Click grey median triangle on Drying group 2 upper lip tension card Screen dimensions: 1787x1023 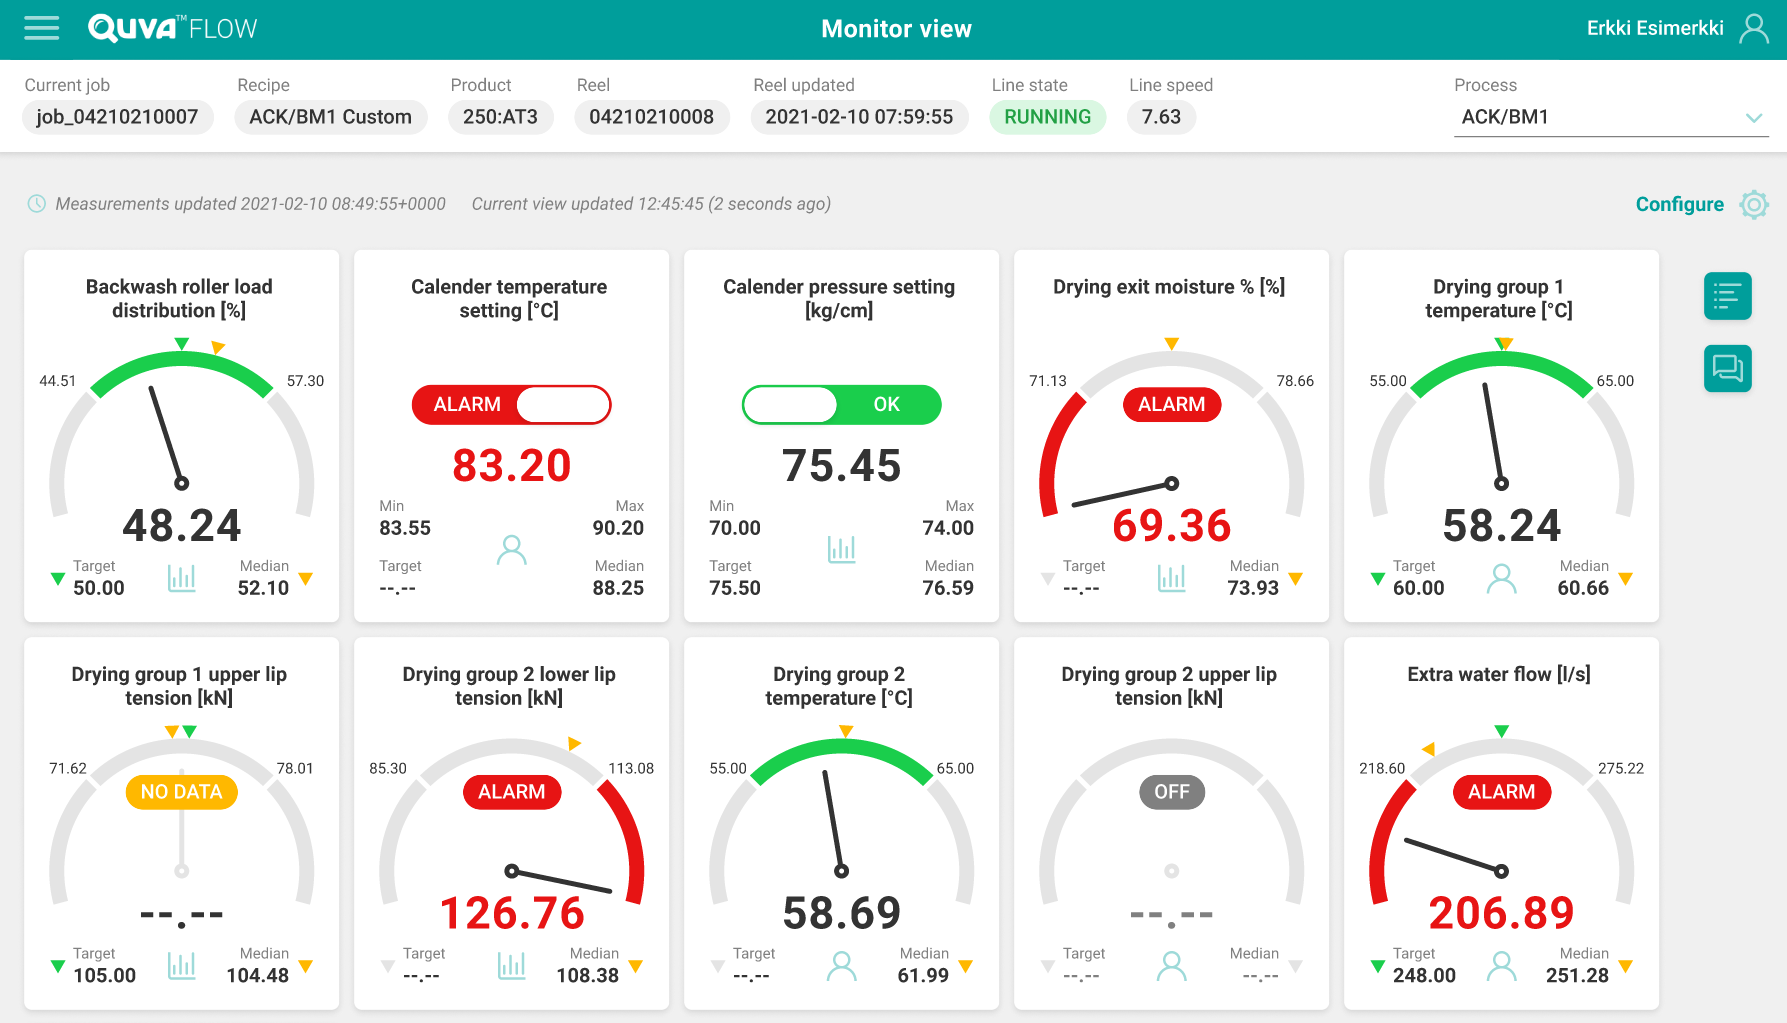(x=1296, y=966)
